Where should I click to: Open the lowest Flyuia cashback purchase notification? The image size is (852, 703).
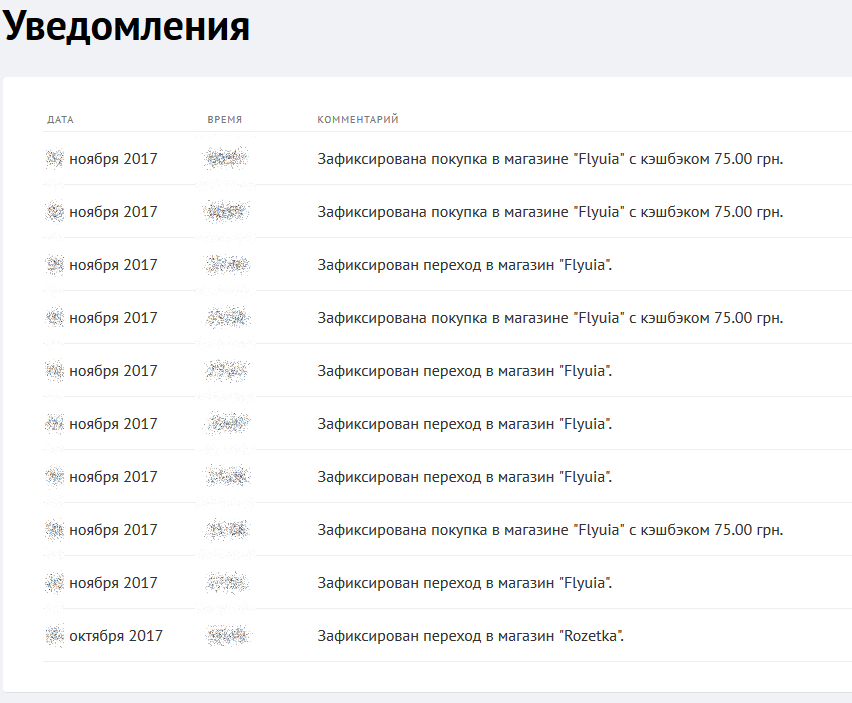click(550, 530)
